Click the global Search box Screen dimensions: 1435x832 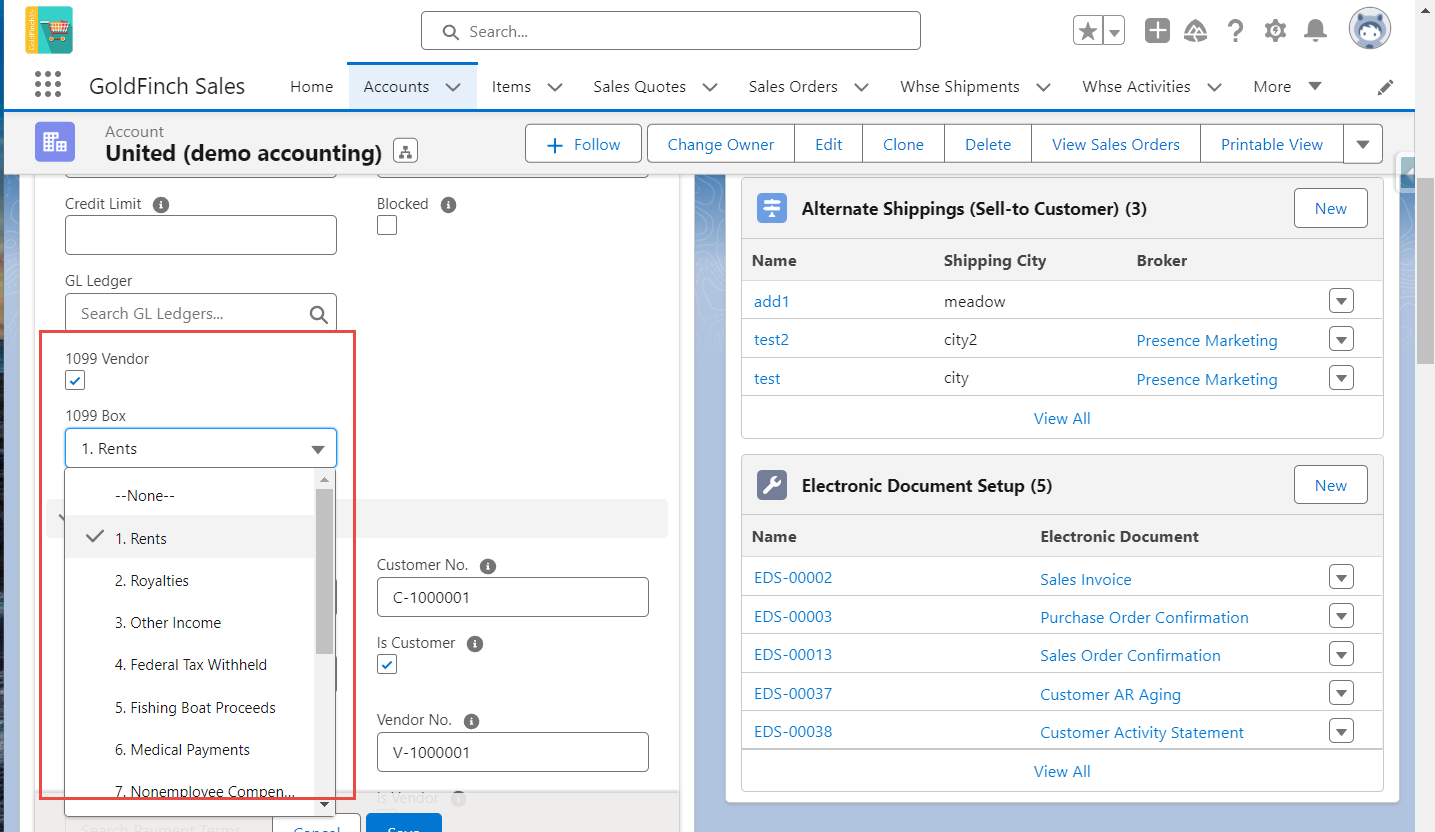click(x=670, y=31)
